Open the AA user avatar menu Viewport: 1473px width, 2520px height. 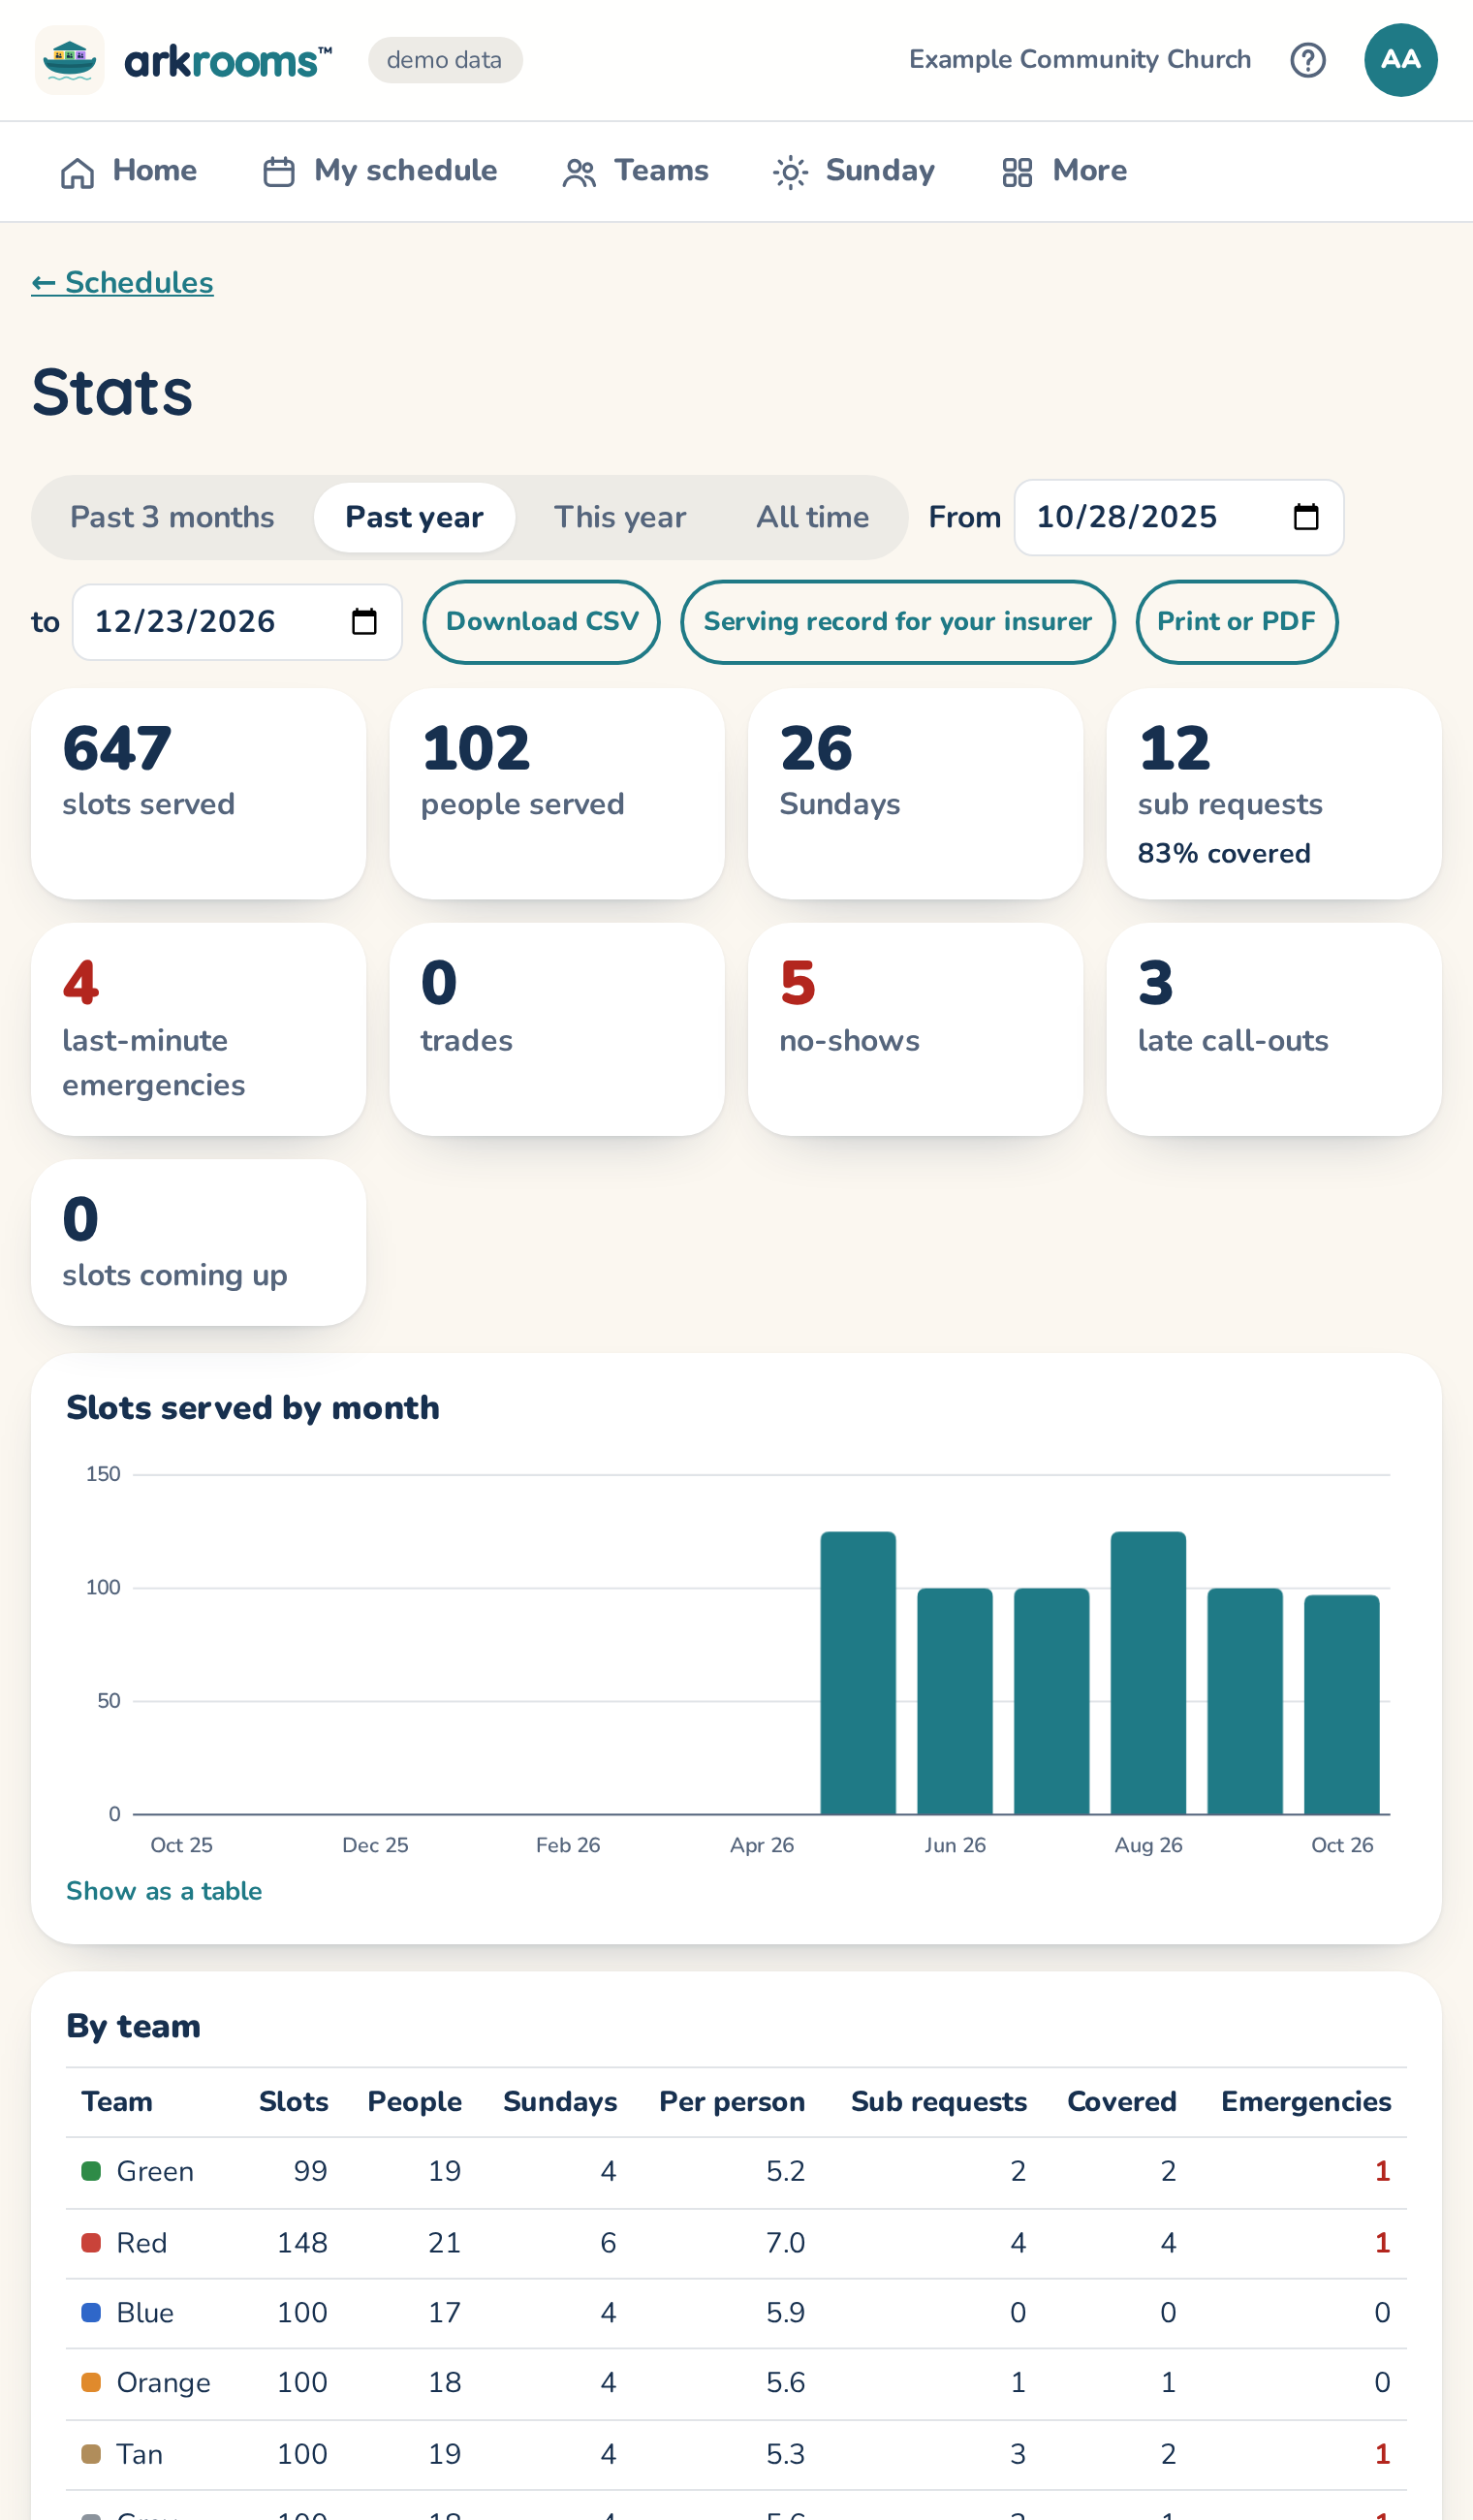tap(1400, 60)
